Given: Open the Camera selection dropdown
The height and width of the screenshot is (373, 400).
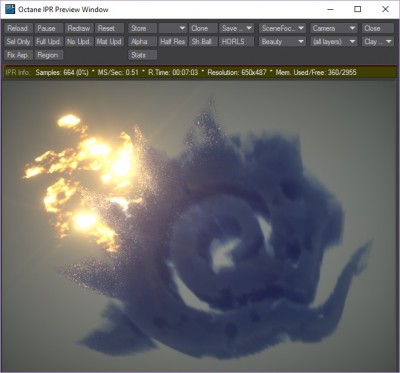Looking at the screenshot, I should [x=334, y=28].
